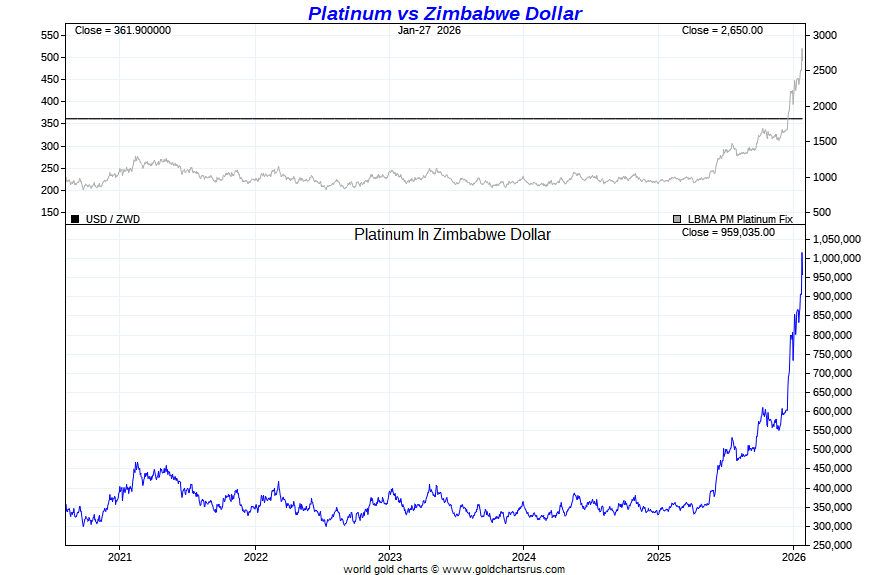Click the 250 left axis label
This screenshot has height=575, width=890.
point(50,168)
